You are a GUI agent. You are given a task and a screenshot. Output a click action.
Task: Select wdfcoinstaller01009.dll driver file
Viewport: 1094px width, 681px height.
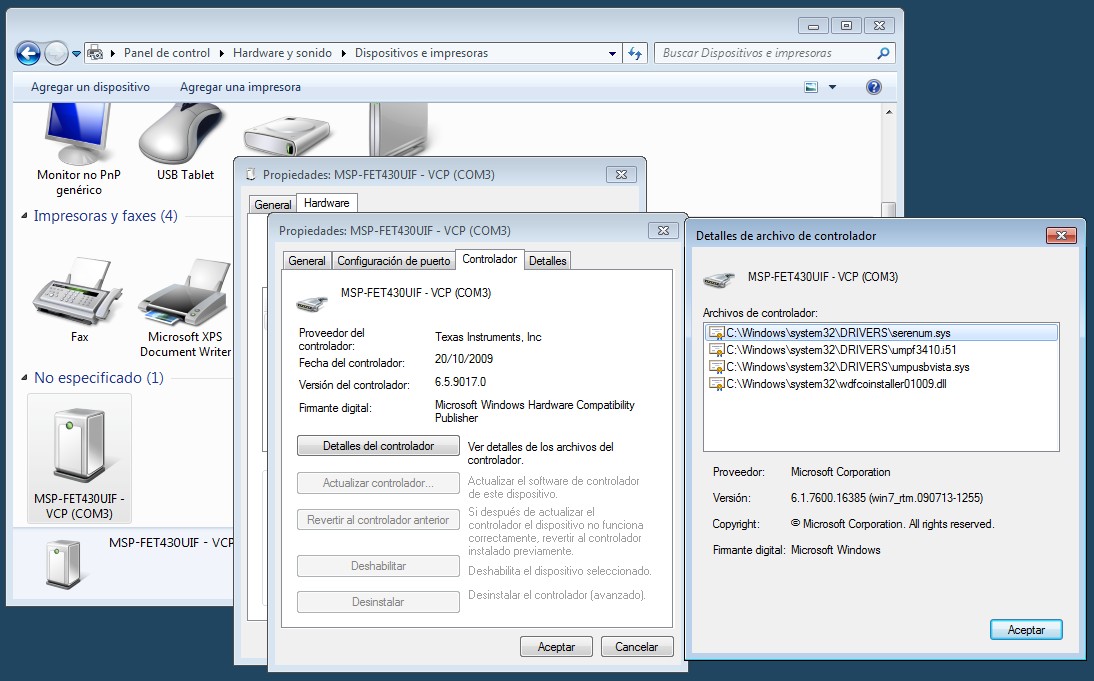coord(836,383)
